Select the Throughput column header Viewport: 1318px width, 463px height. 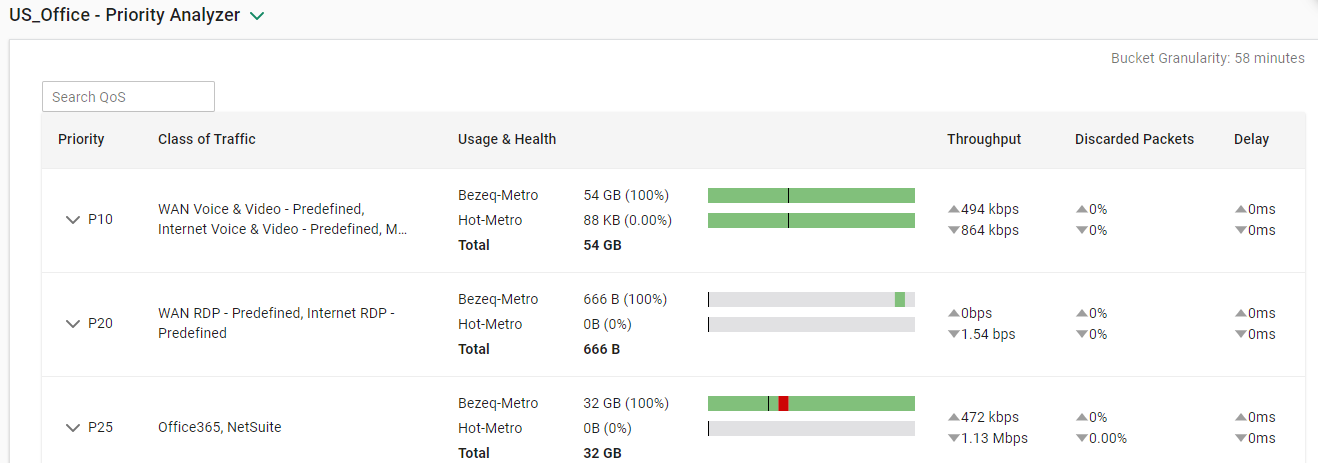(x=984, y=139)
